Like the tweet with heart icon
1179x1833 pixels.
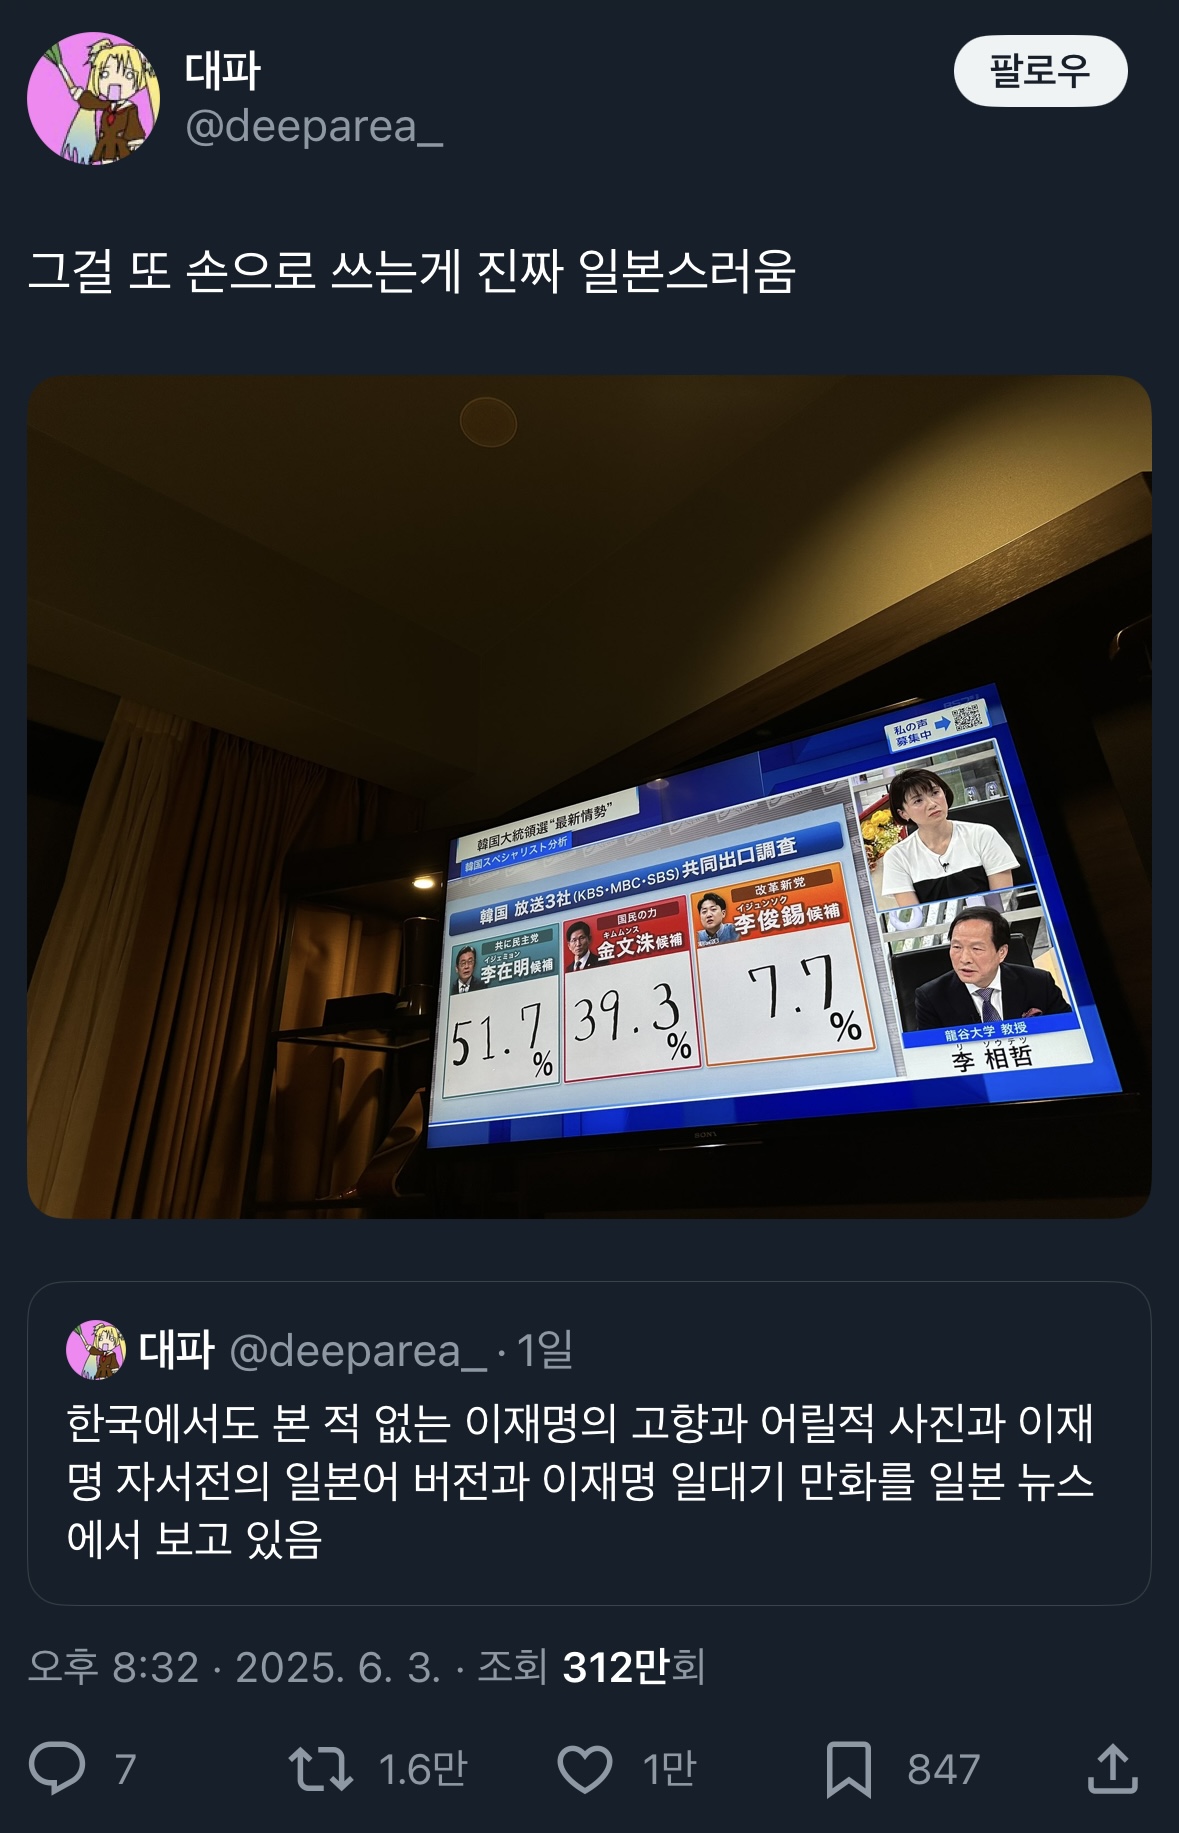click(585, 1768)
